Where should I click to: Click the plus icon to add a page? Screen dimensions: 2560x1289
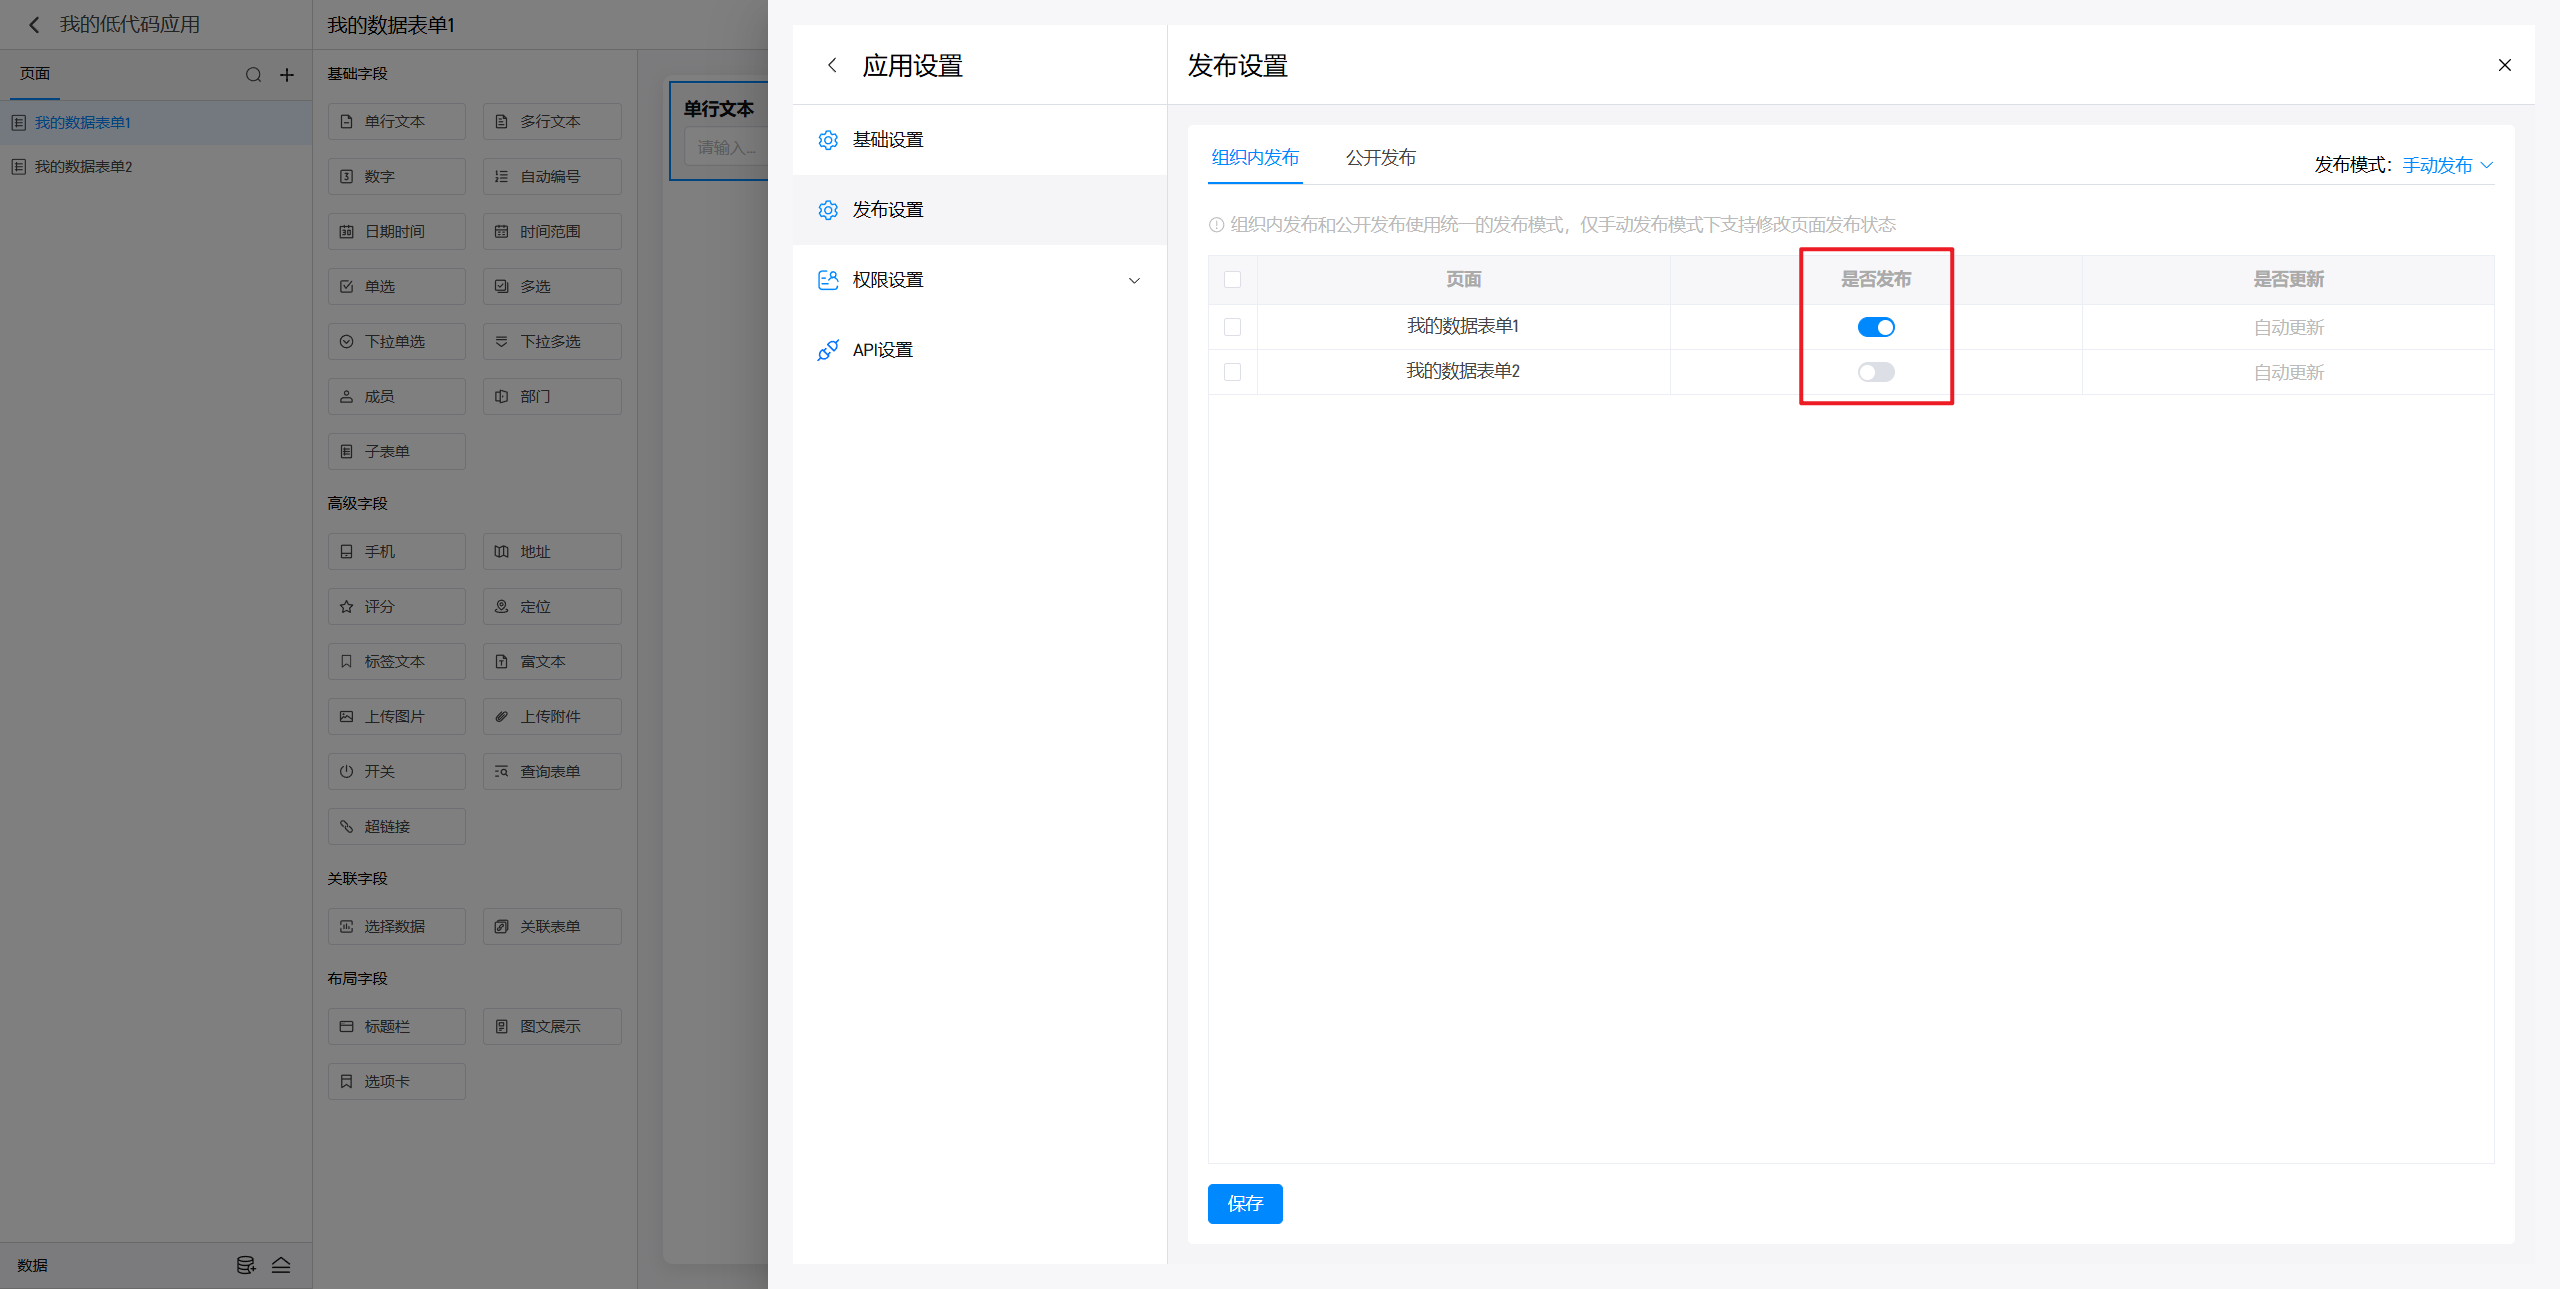[x=287, y=75]
